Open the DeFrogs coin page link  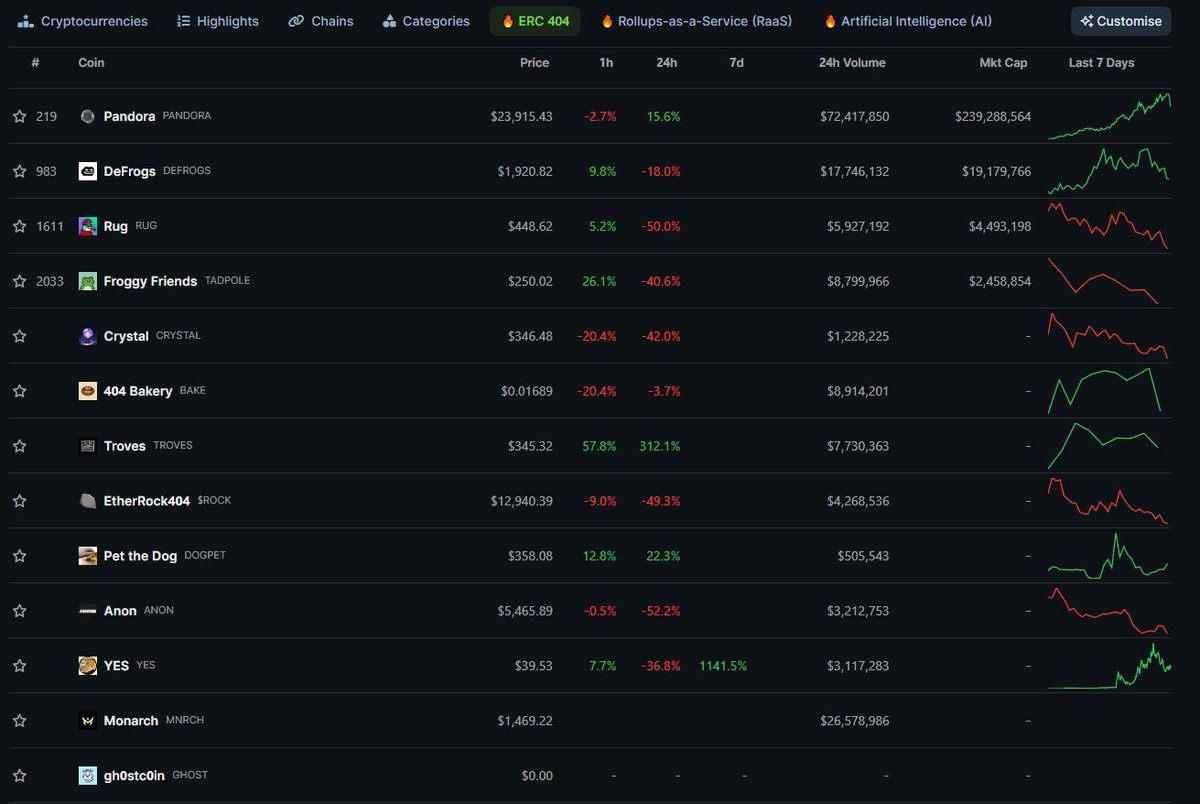coord(130,171)
